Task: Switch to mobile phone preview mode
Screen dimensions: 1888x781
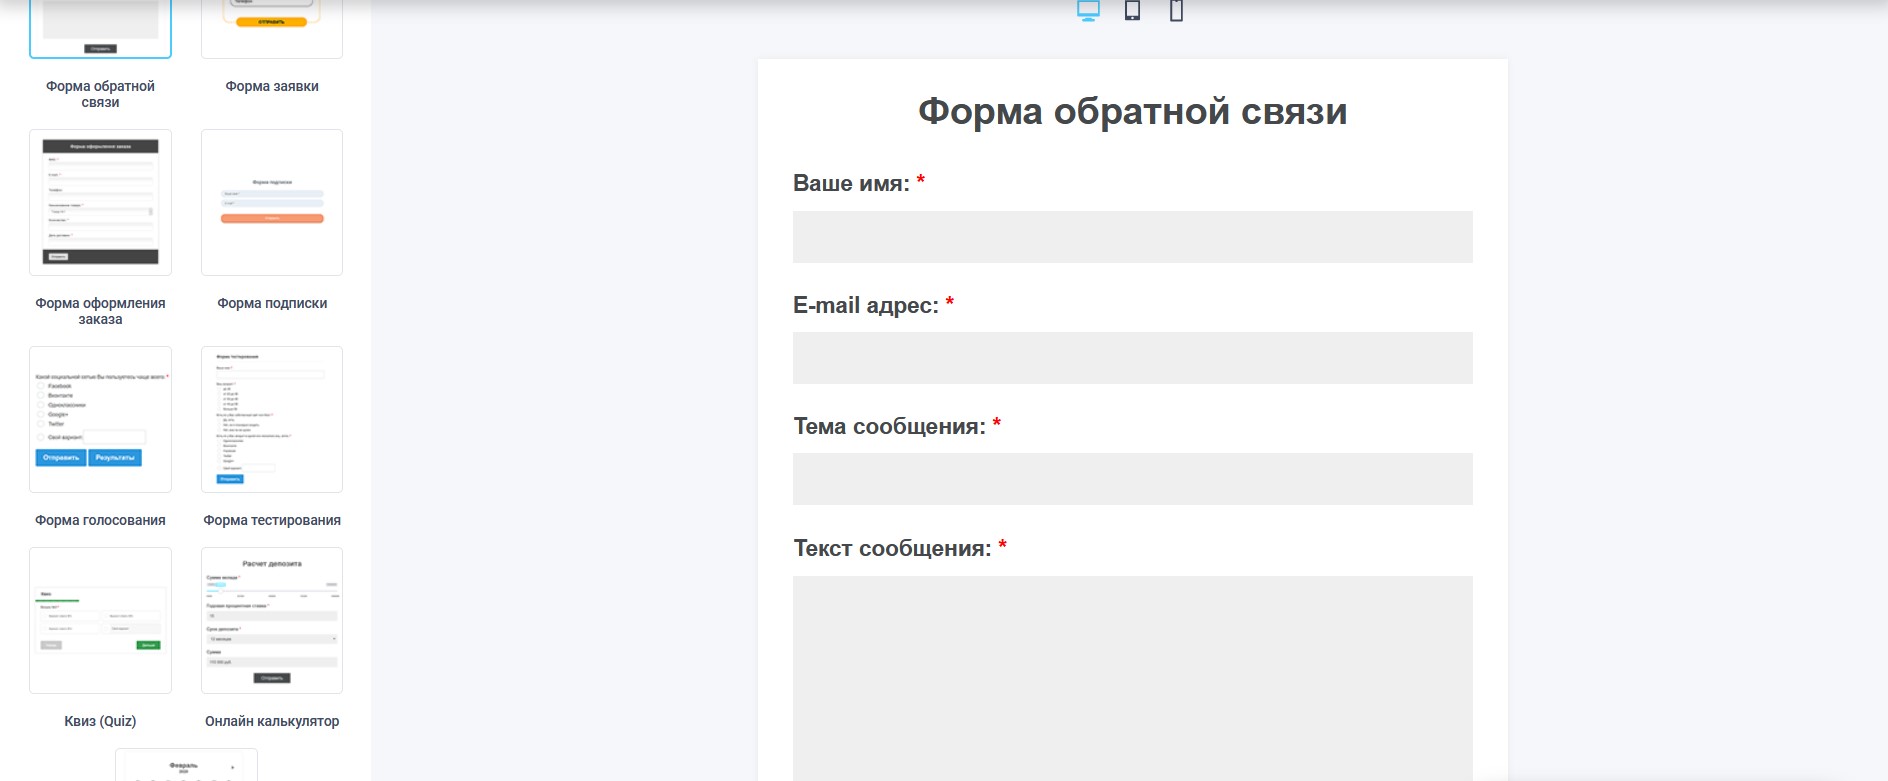Action: point(1176,11)
